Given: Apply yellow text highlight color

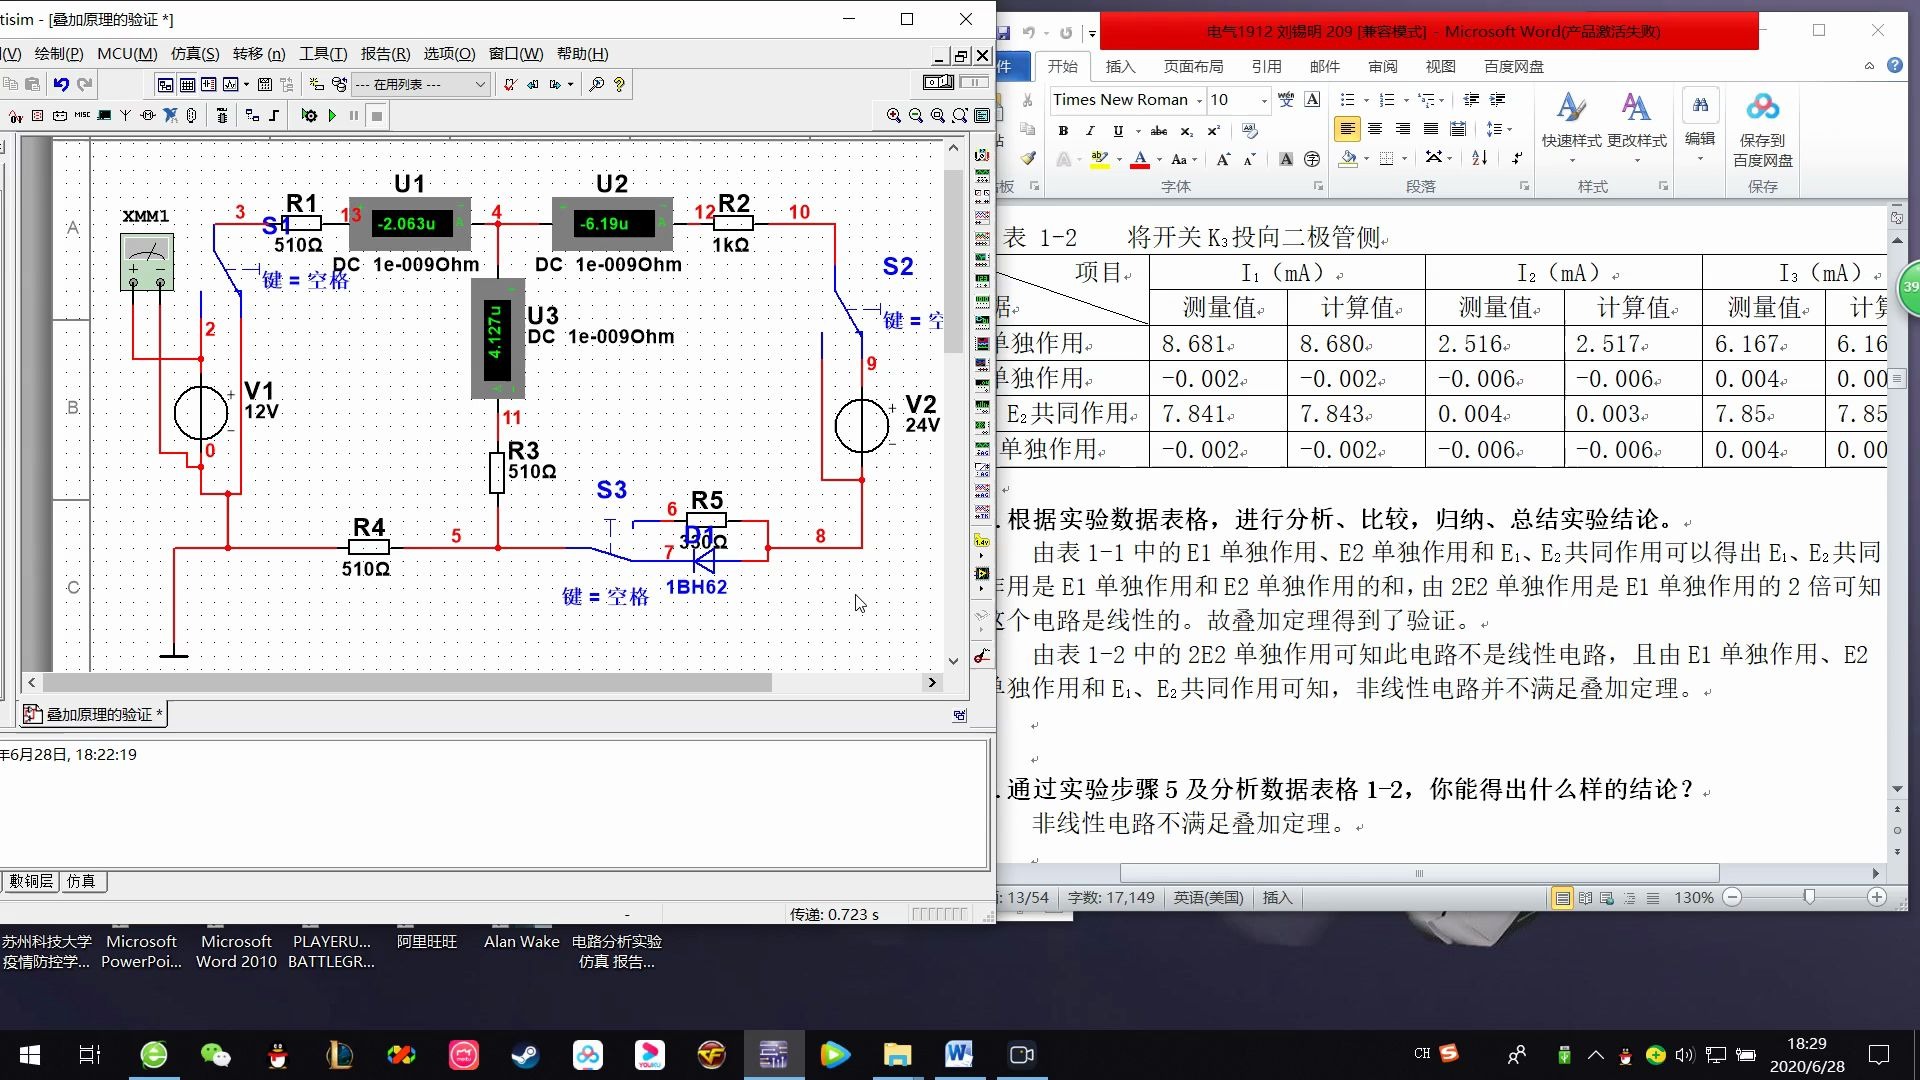Looking at the screenshot, I should pyautogui.click(x=1100, y=159).
